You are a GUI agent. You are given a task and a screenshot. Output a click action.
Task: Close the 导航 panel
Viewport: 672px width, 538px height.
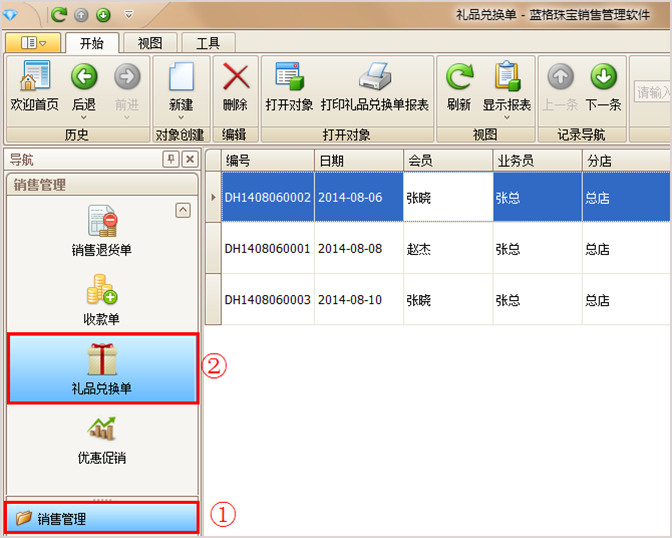[190, 159]
